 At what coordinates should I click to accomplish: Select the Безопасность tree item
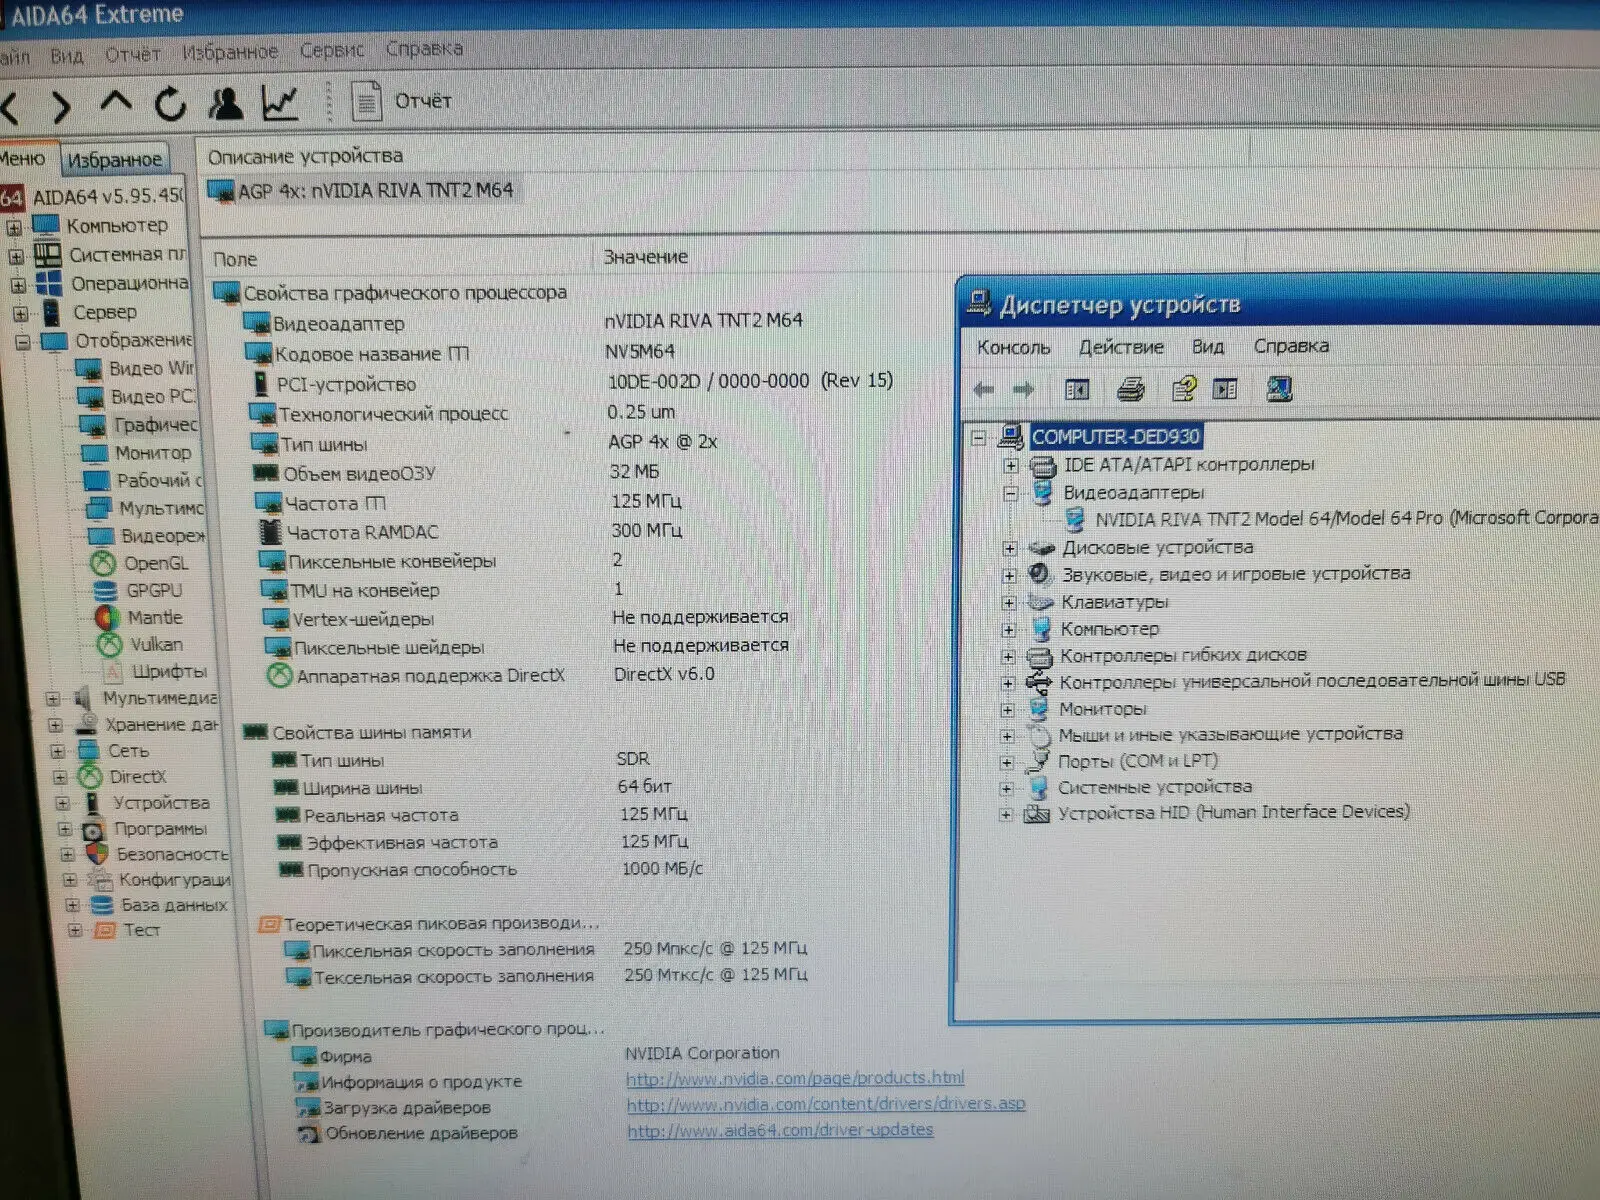point(172,854)
